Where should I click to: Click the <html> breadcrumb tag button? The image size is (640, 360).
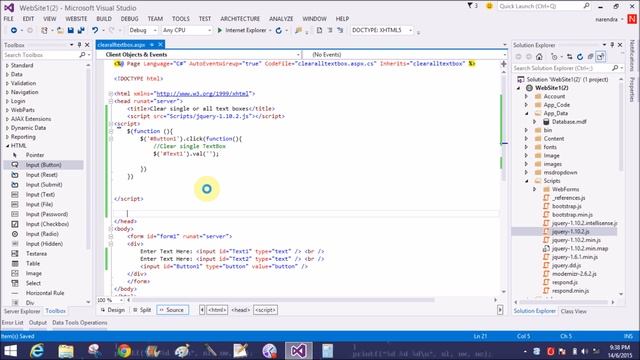click(217, 310)
